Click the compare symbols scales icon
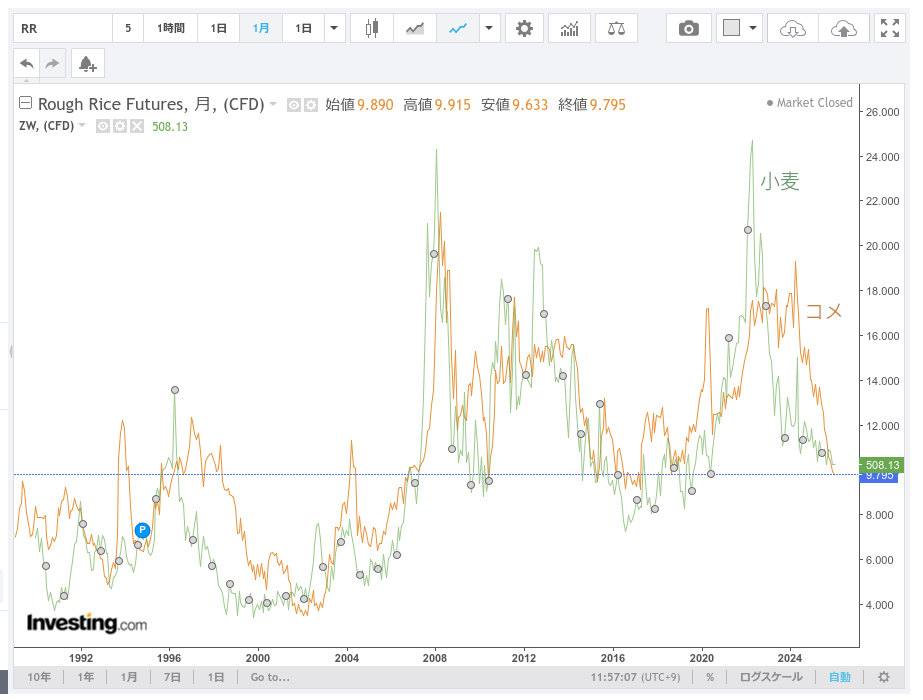 click(615, 29)
